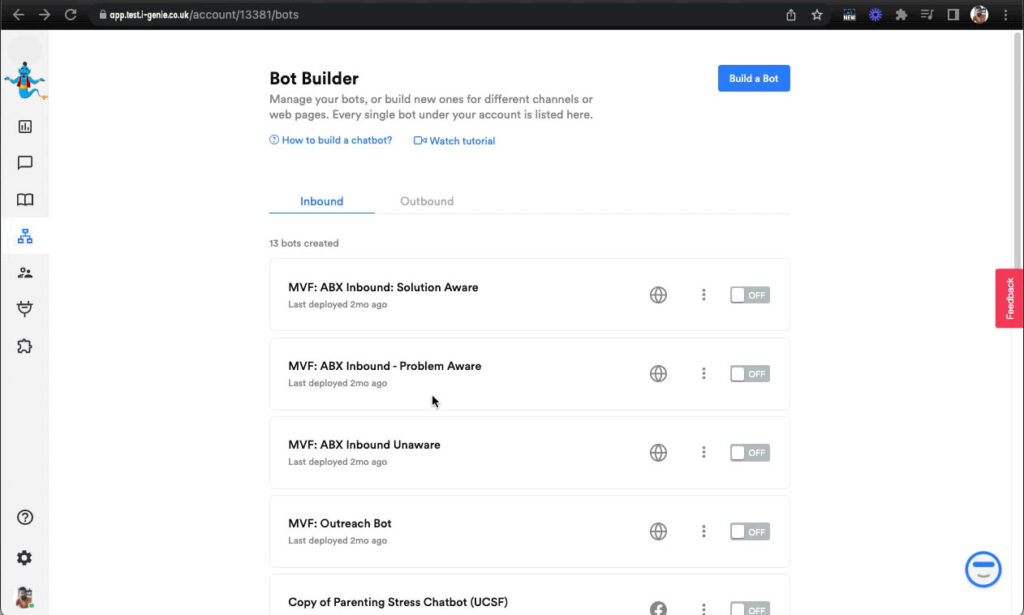The width and height of the screenshot is (1024, 615).
Task: Click the red Feedback side tab
Action: click(1009, 298)
